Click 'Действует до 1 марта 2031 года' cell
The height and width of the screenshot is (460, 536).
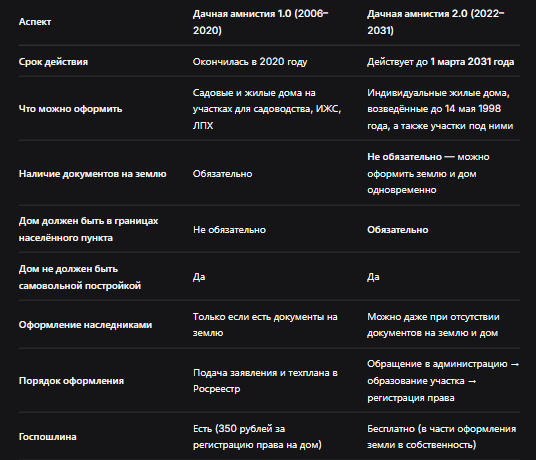441,62
